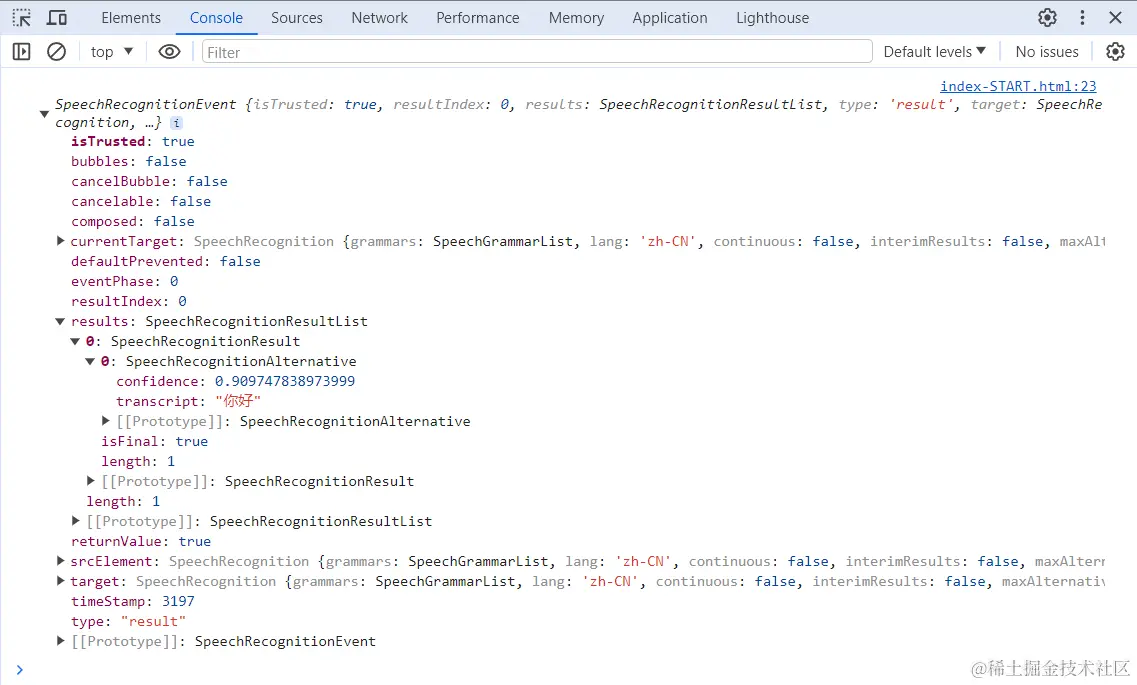Select the composed: false row
The height and width of the screenshot is (685, 1137).
133,221
